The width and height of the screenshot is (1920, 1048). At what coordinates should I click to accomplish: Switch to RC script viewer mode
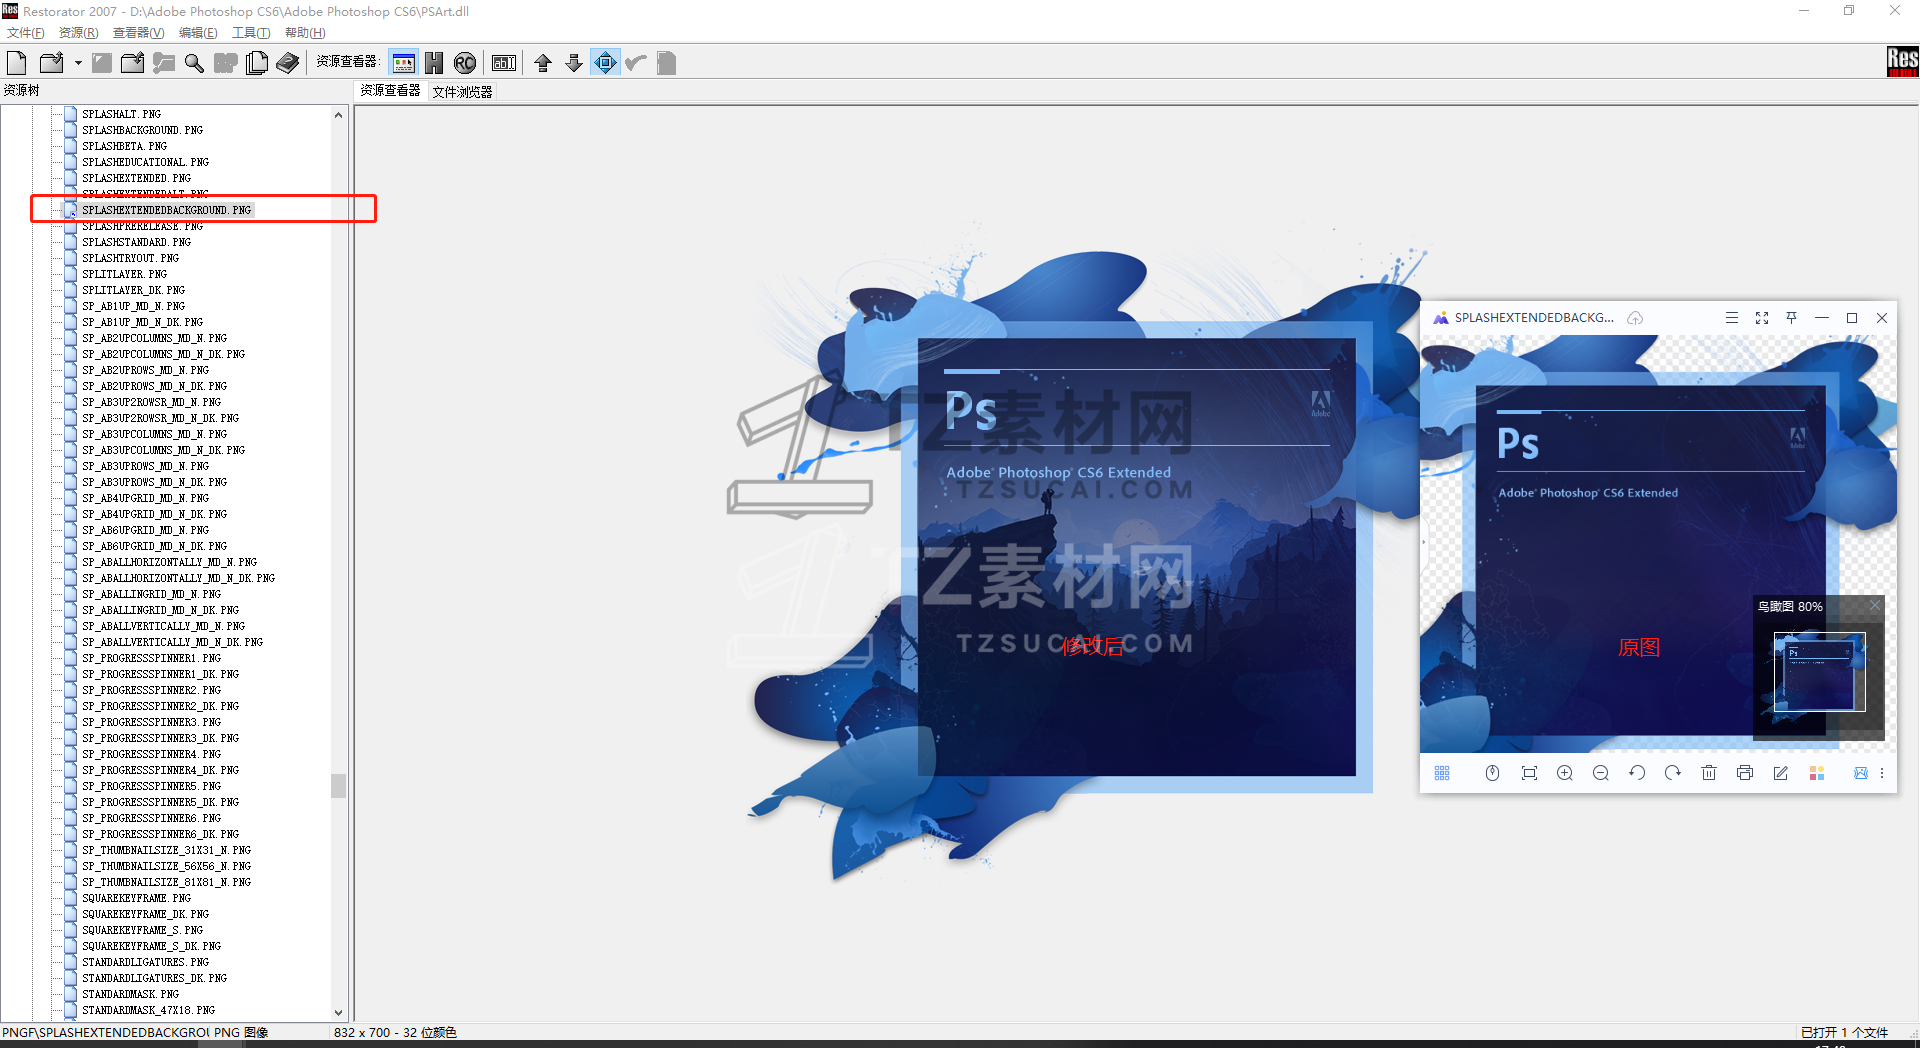click(465, 63)
